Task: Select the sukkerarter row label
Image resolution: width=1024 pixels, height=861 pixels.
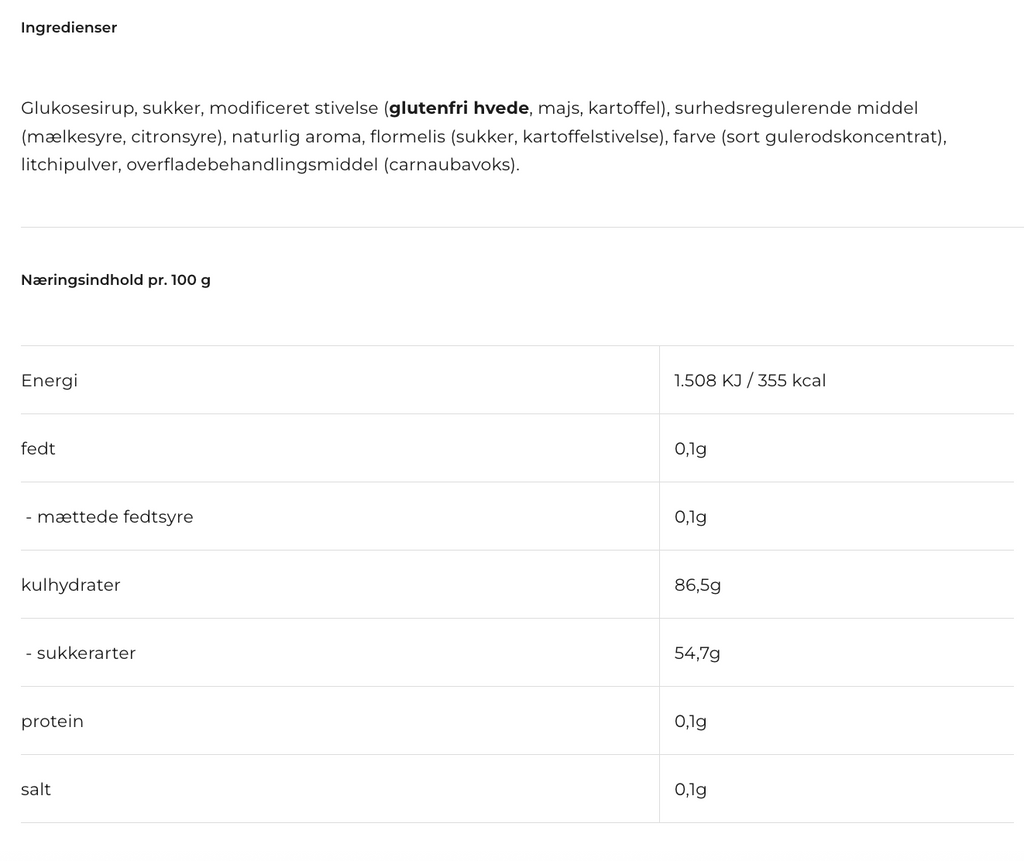Action: tap(80, 653)
